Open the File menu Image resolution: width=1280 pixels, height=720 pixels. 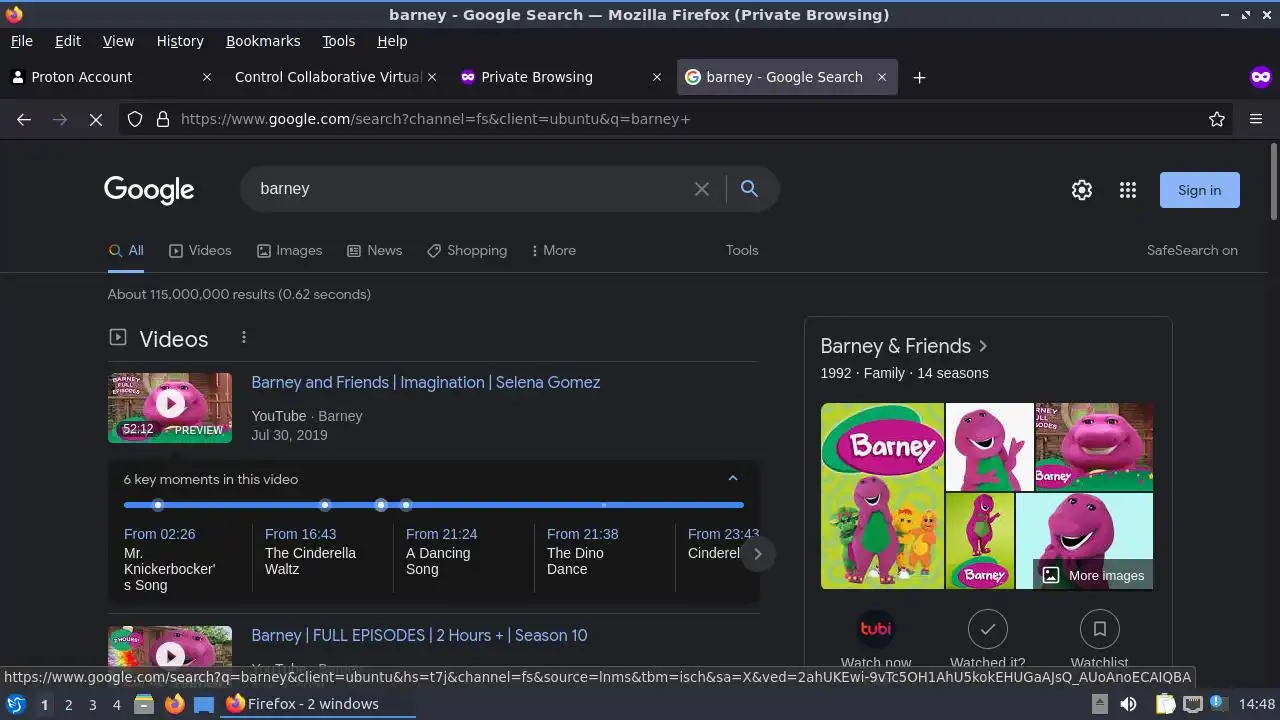(22, 41)
